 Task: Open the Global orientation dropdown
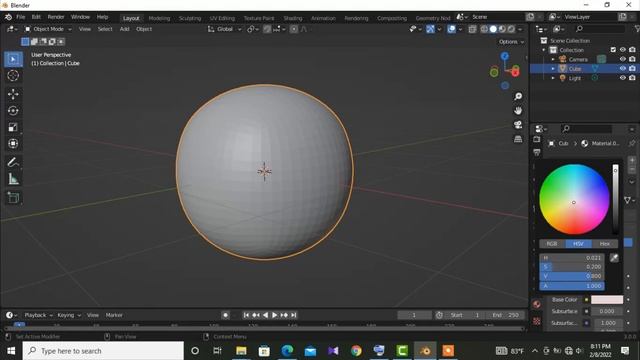coord(224,29)
